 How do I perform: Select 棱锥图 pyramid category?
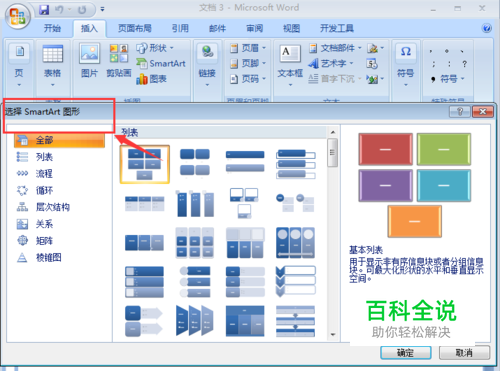coord(59,257)
